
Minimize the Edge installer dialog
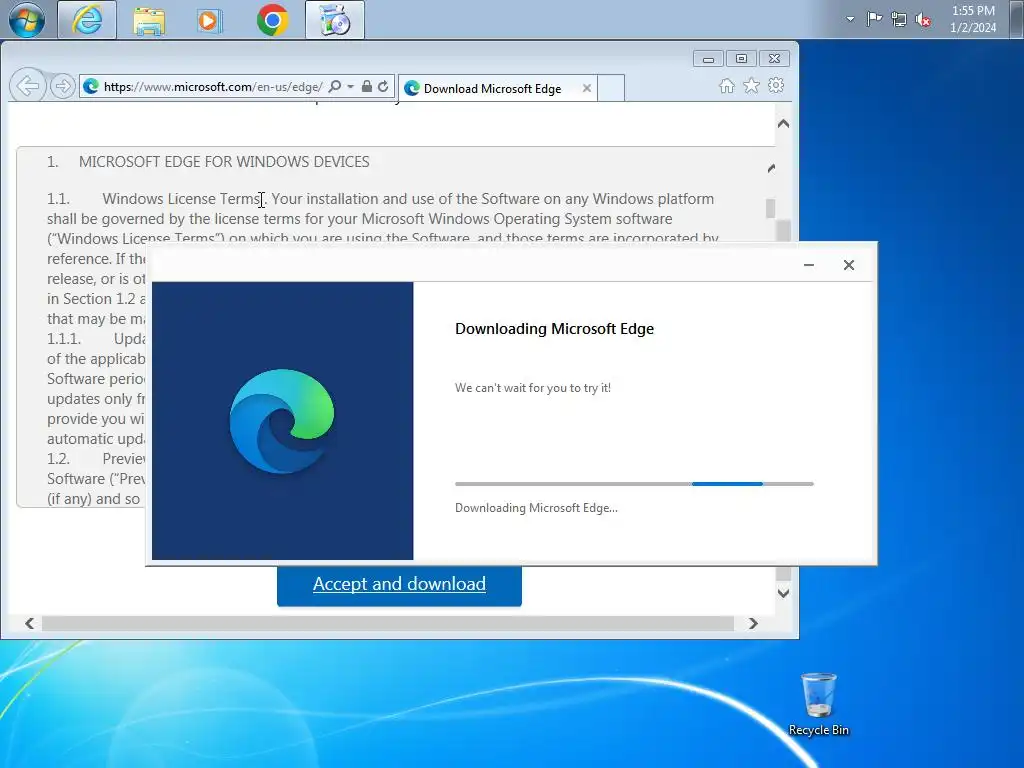808,265
